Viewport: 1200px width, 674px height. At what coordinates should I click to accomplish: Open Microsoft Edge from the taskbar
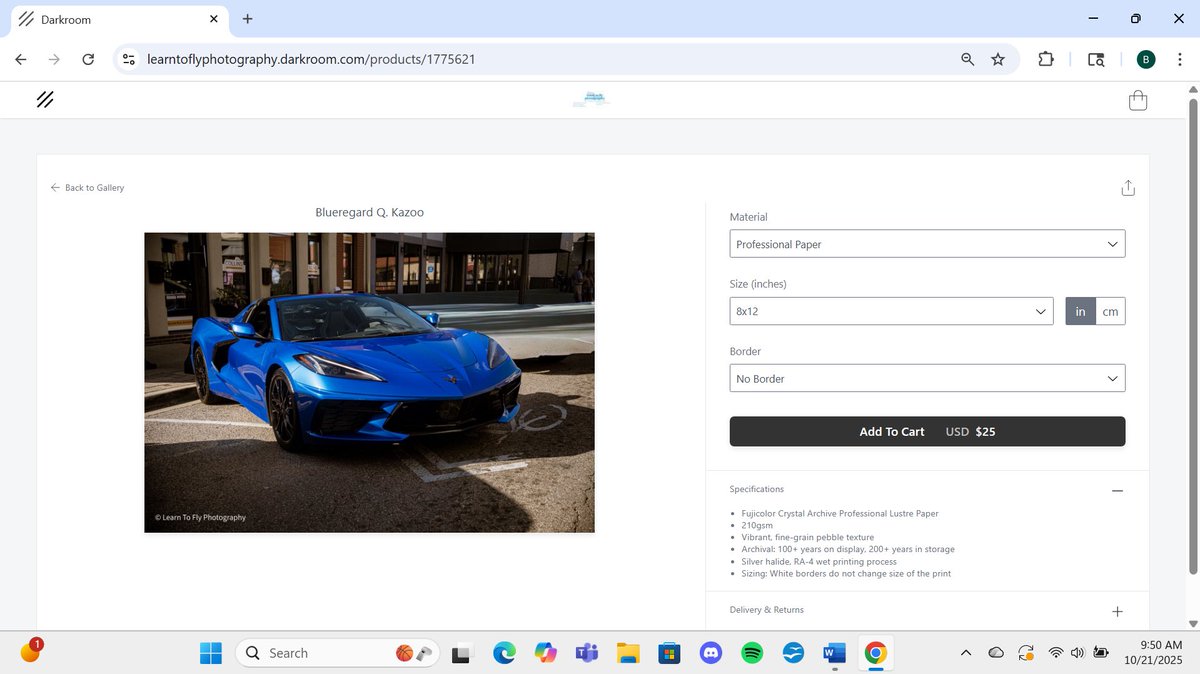click(504, 653)
